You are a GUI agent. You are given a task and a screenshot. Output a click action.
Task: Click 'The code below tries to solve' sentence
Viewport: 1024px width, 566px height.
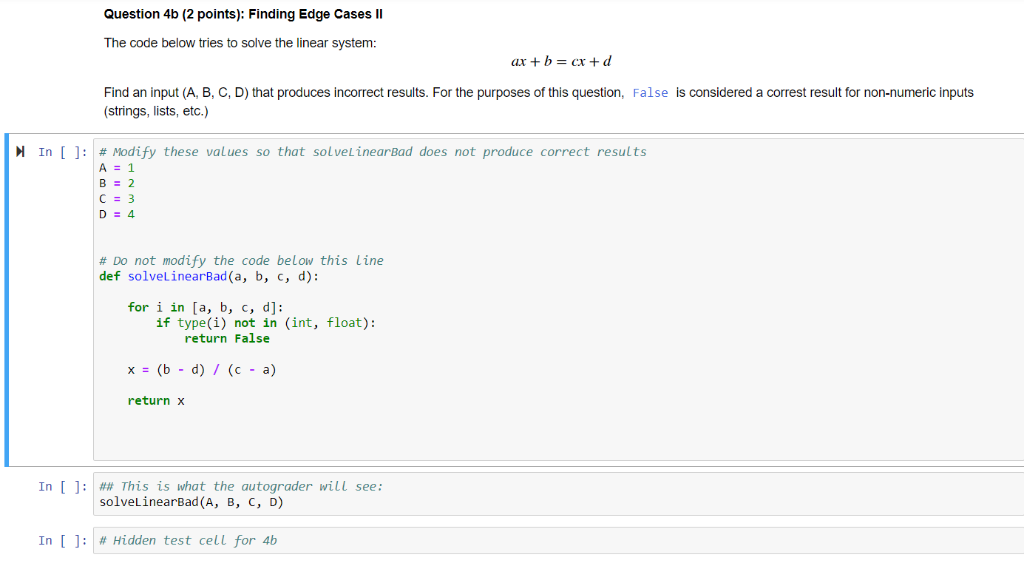(x=240, y=43)
